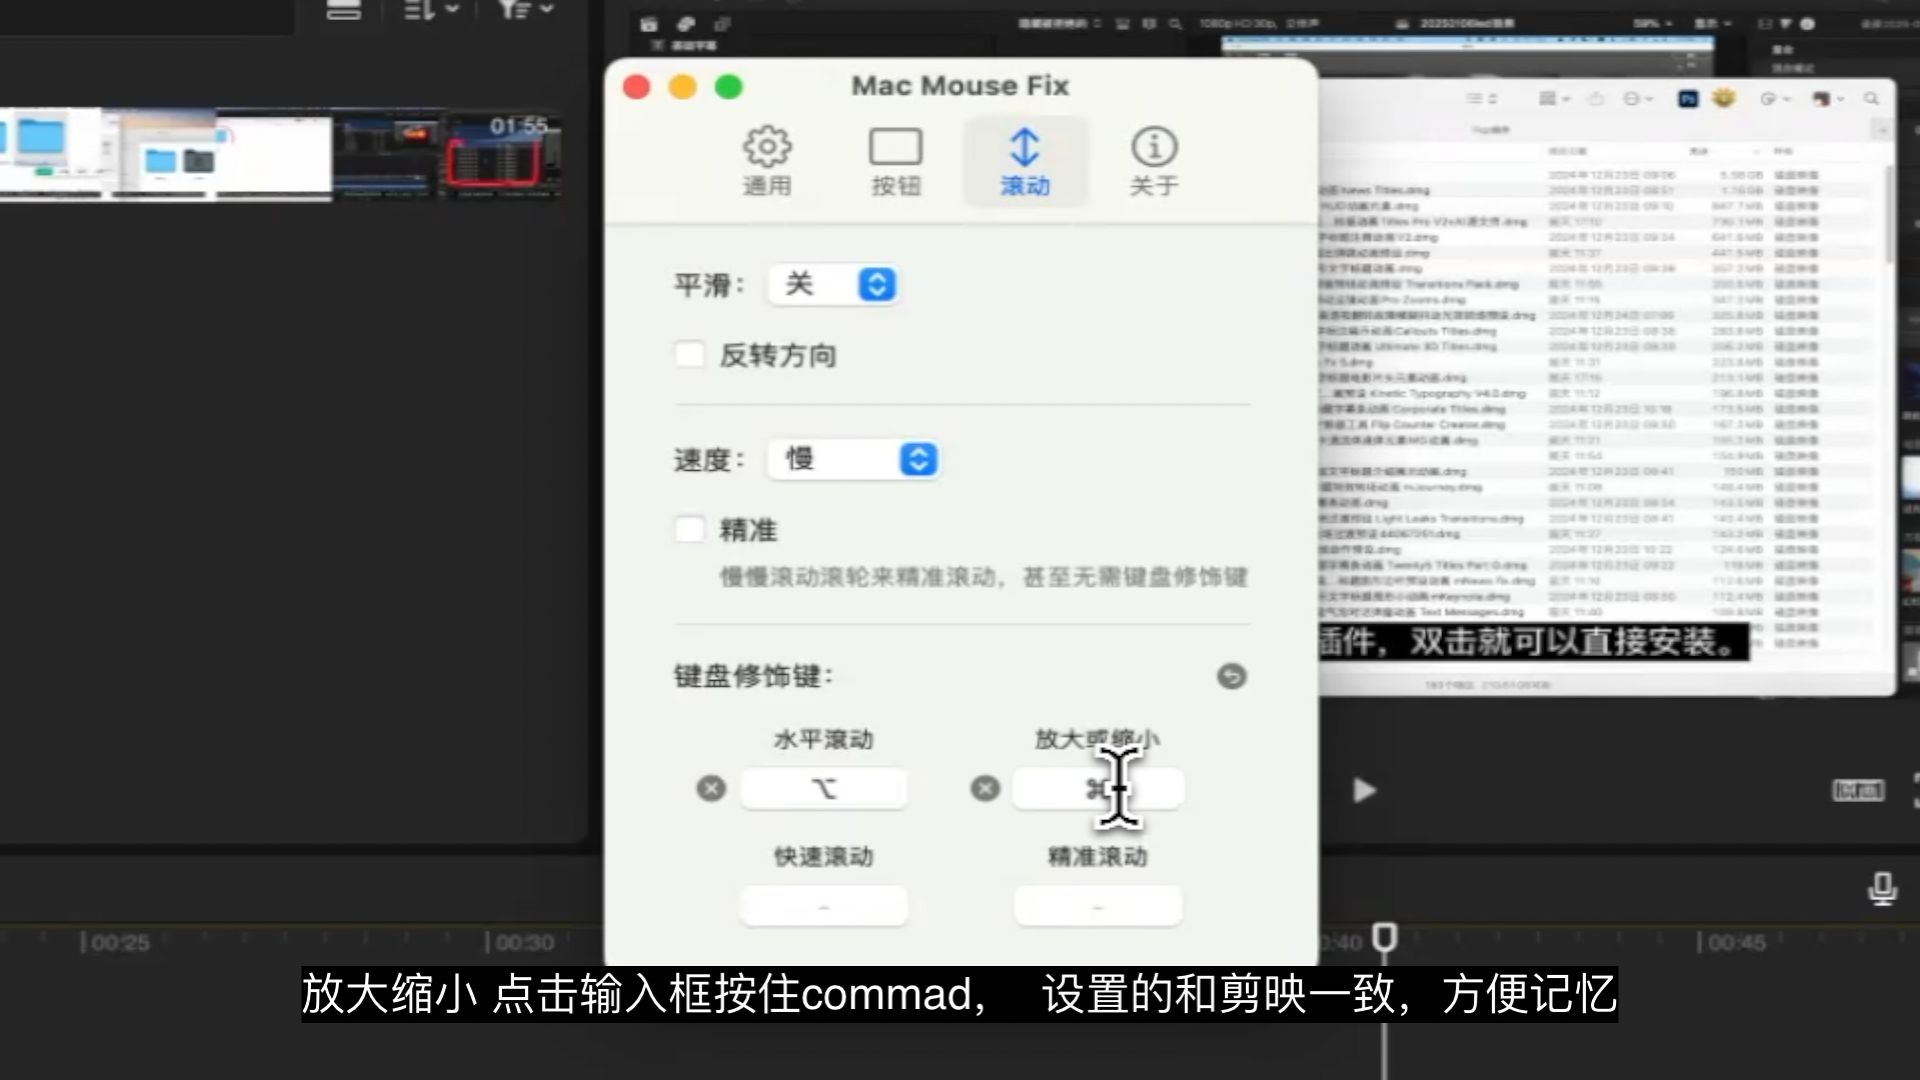This screenshot has width=1920, height=1080.
Task: Open the viewer zoom percentage dropdown
Action: point(1652,23)
